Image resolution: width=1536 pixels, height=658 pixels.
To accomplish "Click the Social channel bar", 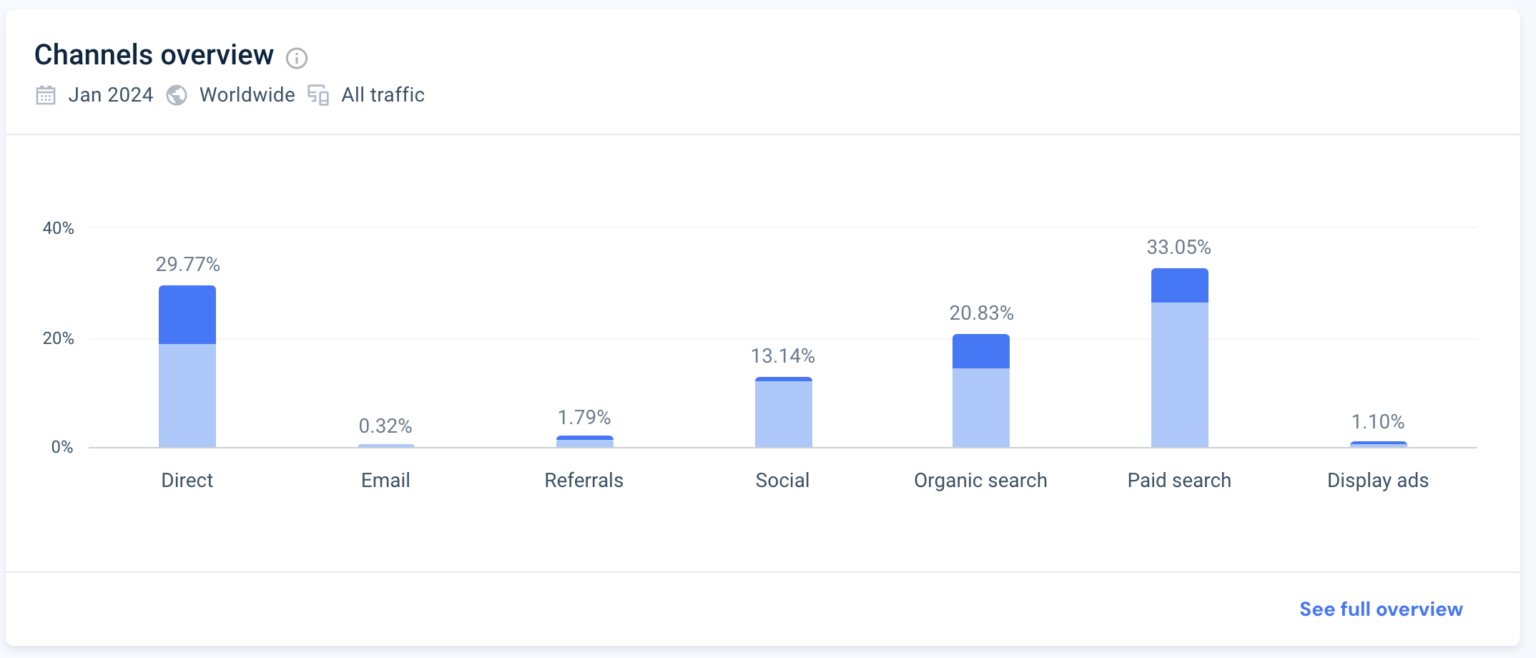I will tap(783, 410).
